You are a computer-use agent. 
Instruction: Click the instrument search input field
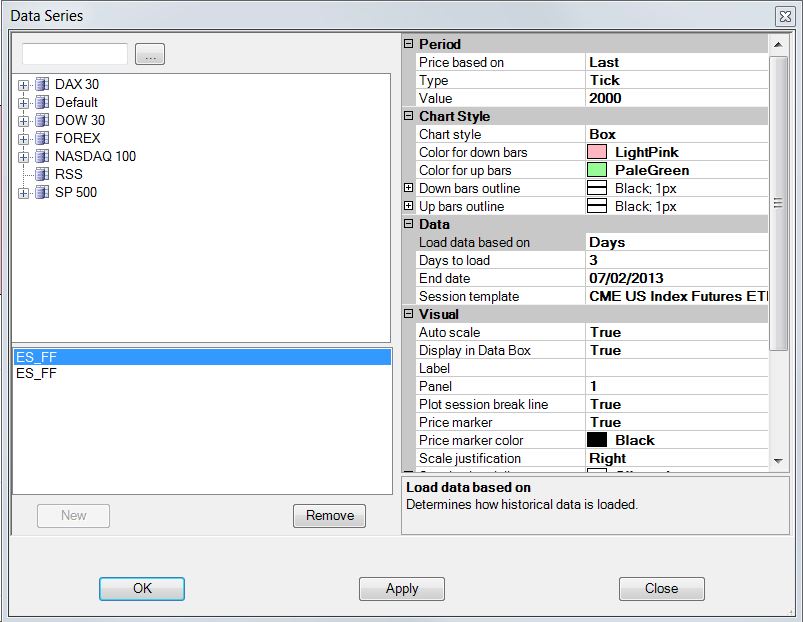point(75,54)
